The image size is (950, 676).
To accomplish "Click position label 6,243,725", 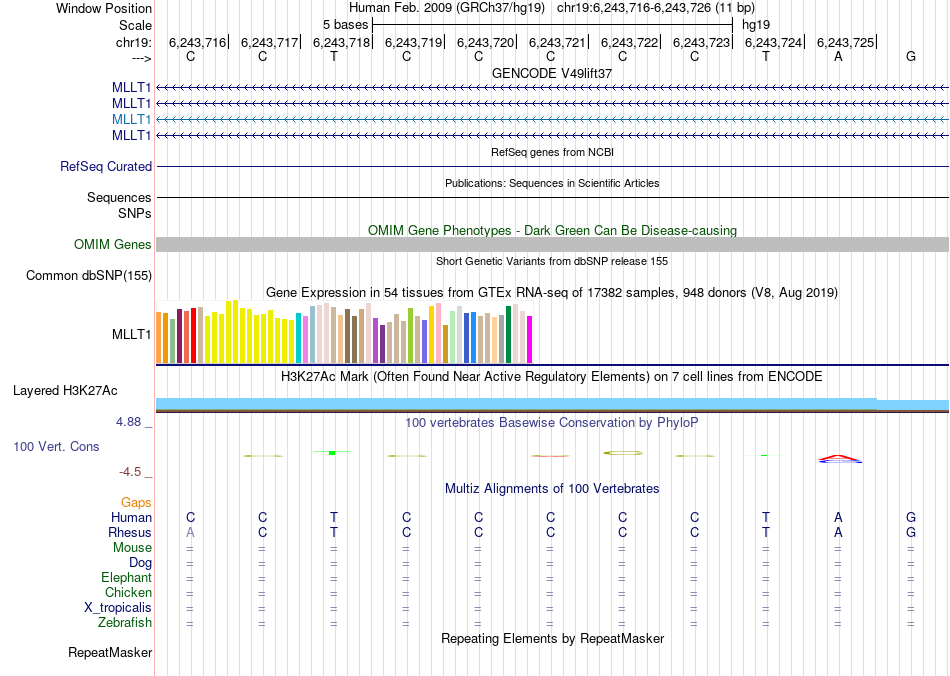I will 846,42.
